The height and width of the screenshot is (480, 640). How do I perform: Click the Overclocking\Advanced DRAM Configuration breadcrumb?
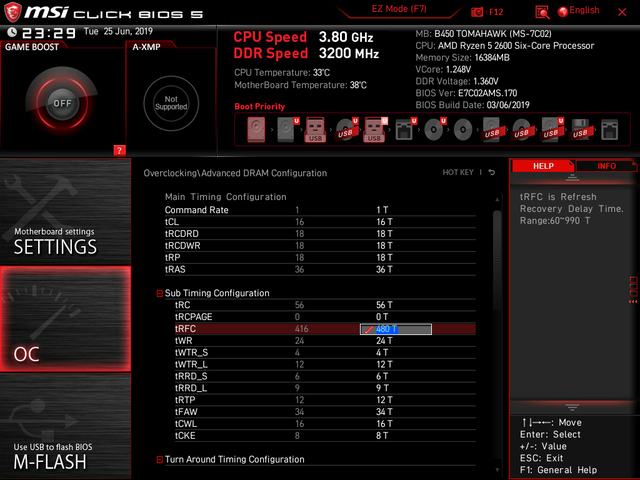point(235,173)
